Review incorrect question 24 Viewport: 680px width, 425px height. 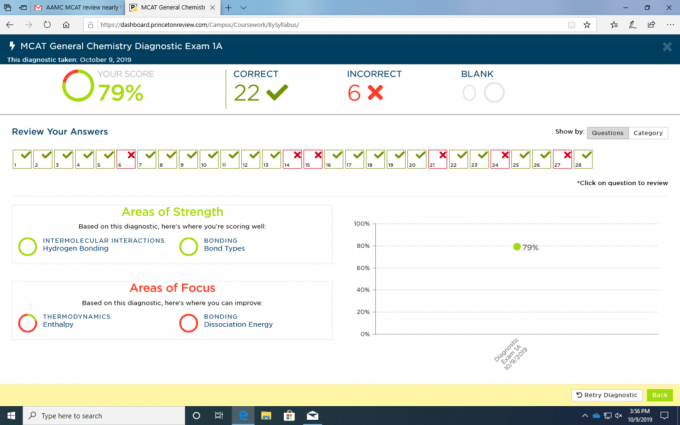coord(500,159)
